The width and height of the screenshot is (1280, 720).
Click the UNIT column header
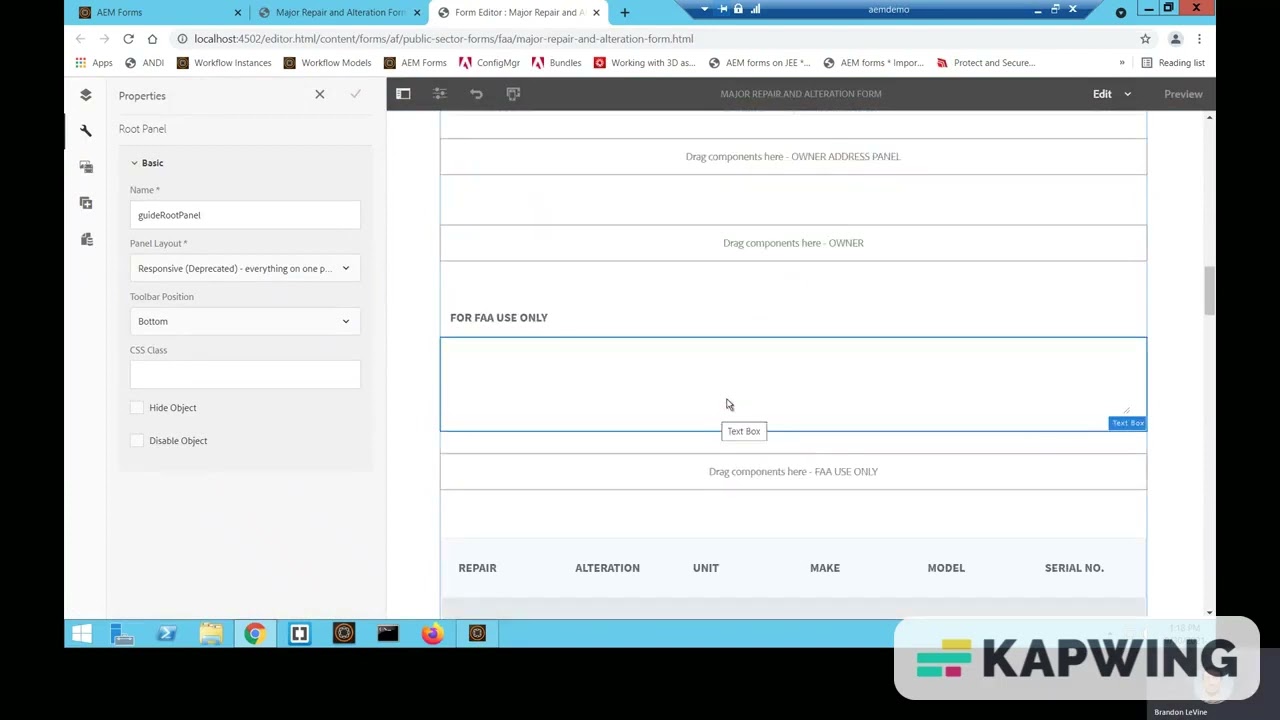tap(706, 568)
